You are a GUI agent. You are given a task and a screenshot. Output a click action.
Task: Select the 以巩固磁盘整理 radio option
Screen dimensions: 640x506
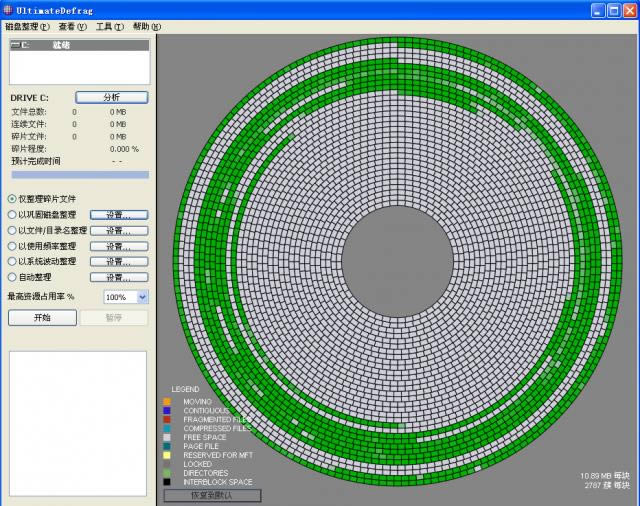pyautogui.click(x=12, y=215)
